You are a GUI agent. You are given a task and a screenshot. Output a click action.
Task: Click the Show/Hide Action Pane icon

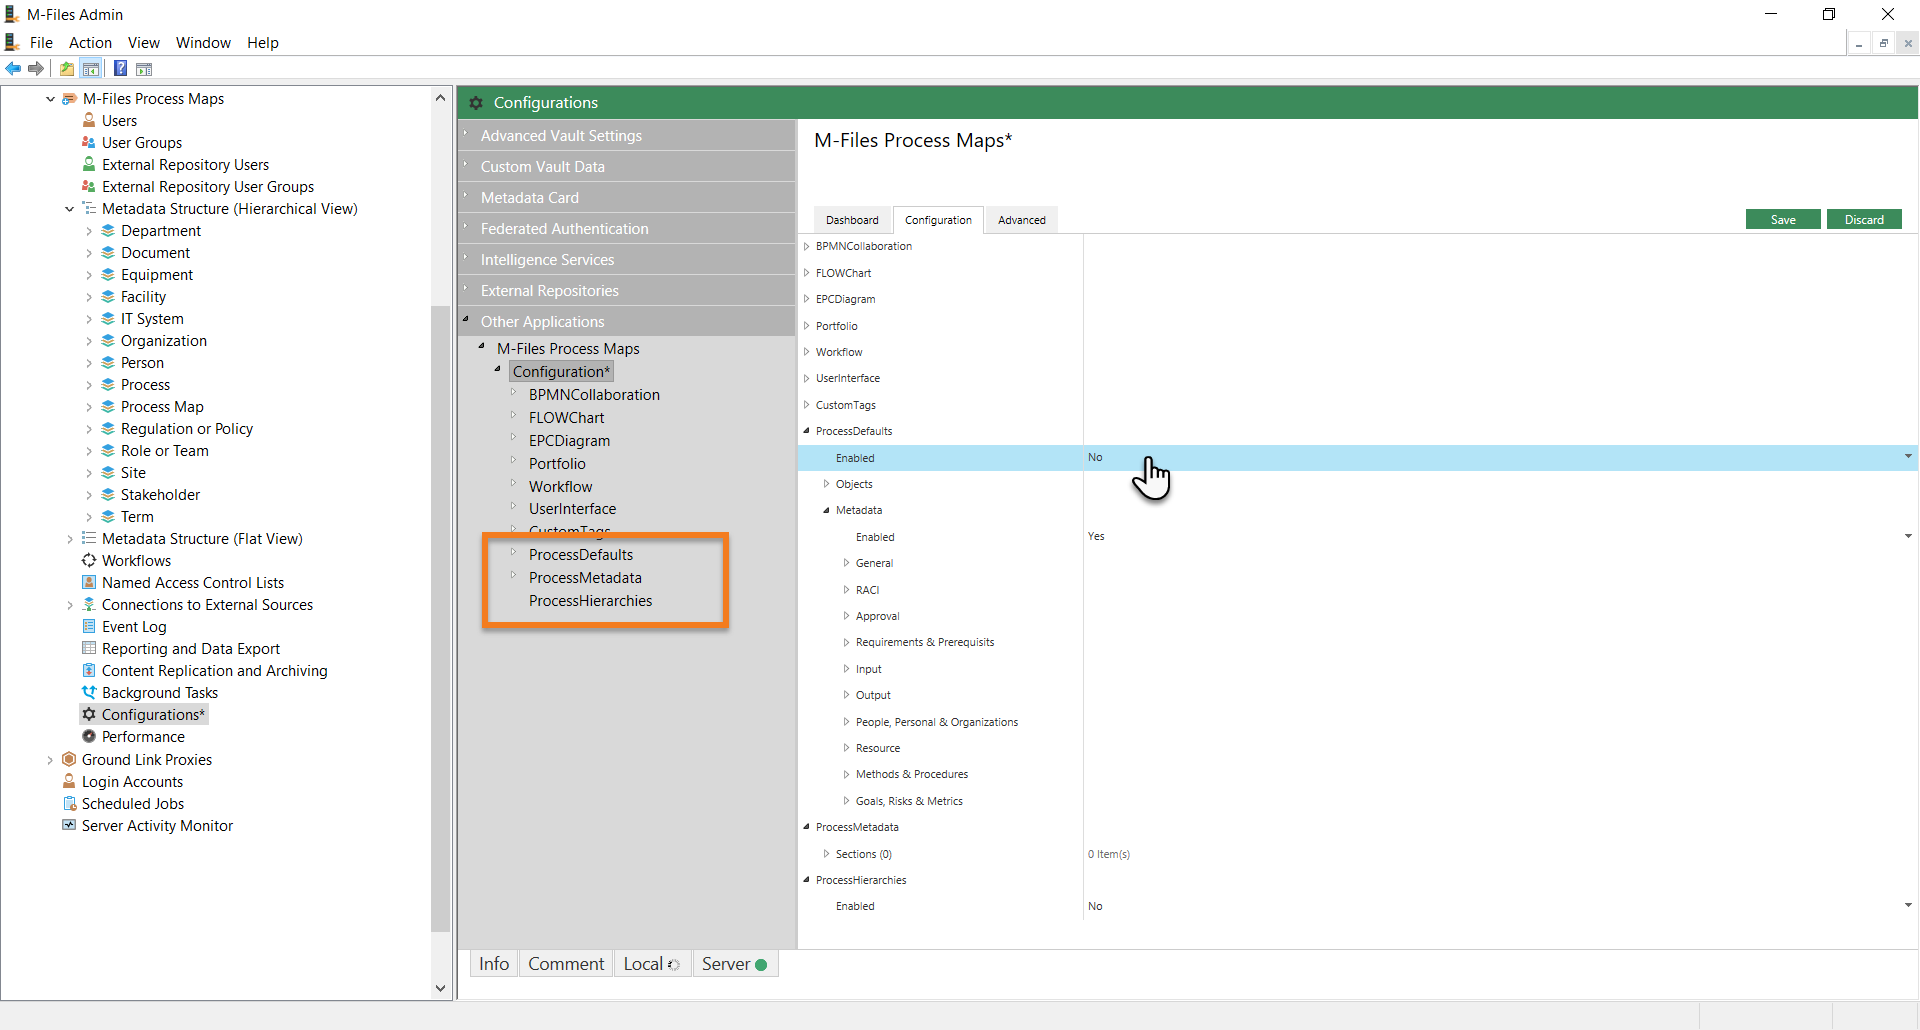tap(144, 69)
